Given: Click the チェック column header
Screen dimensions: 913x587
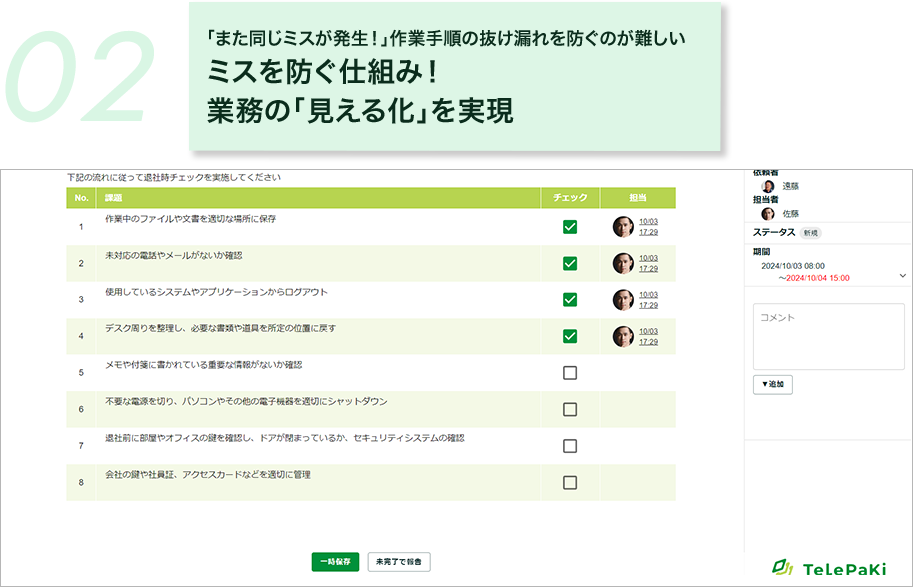Looking at the screenshot, I should [570, 196].
